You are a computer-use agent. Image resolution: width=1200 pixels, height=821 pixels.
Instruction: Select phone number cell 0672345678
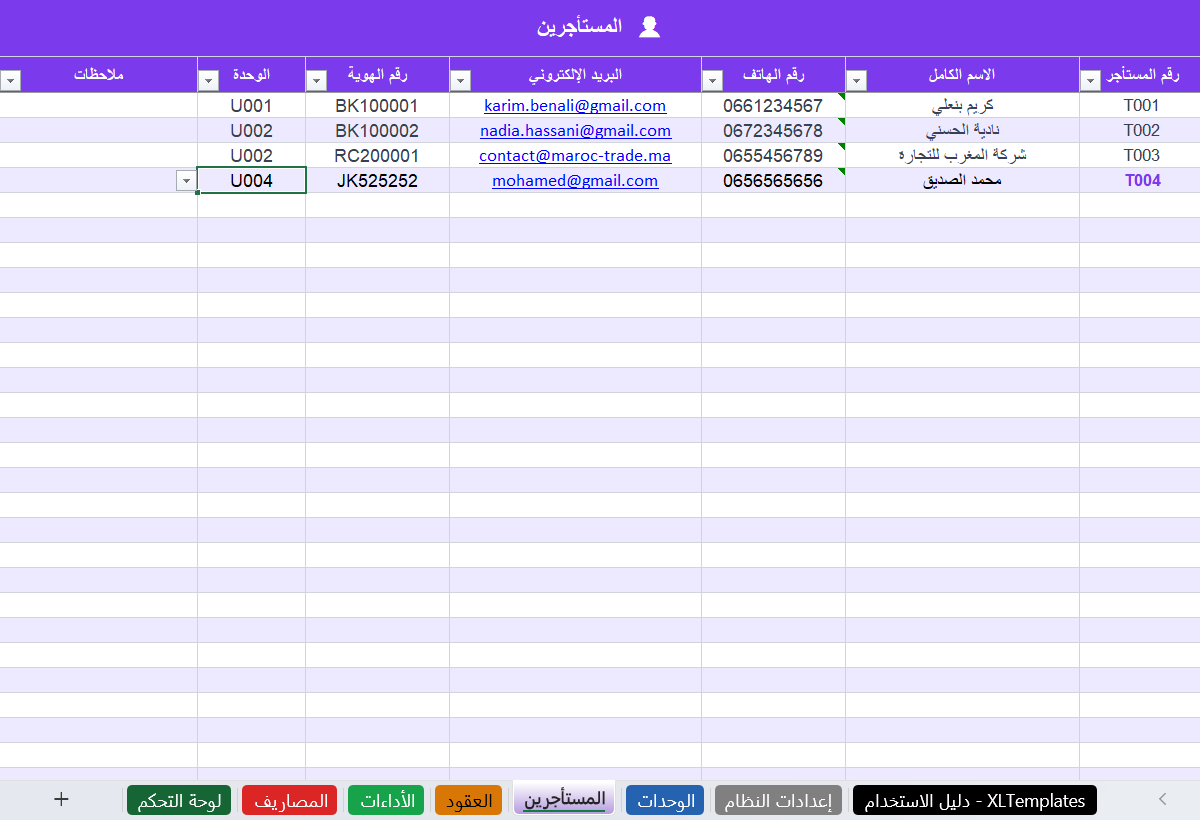click(x=773, y=130)
